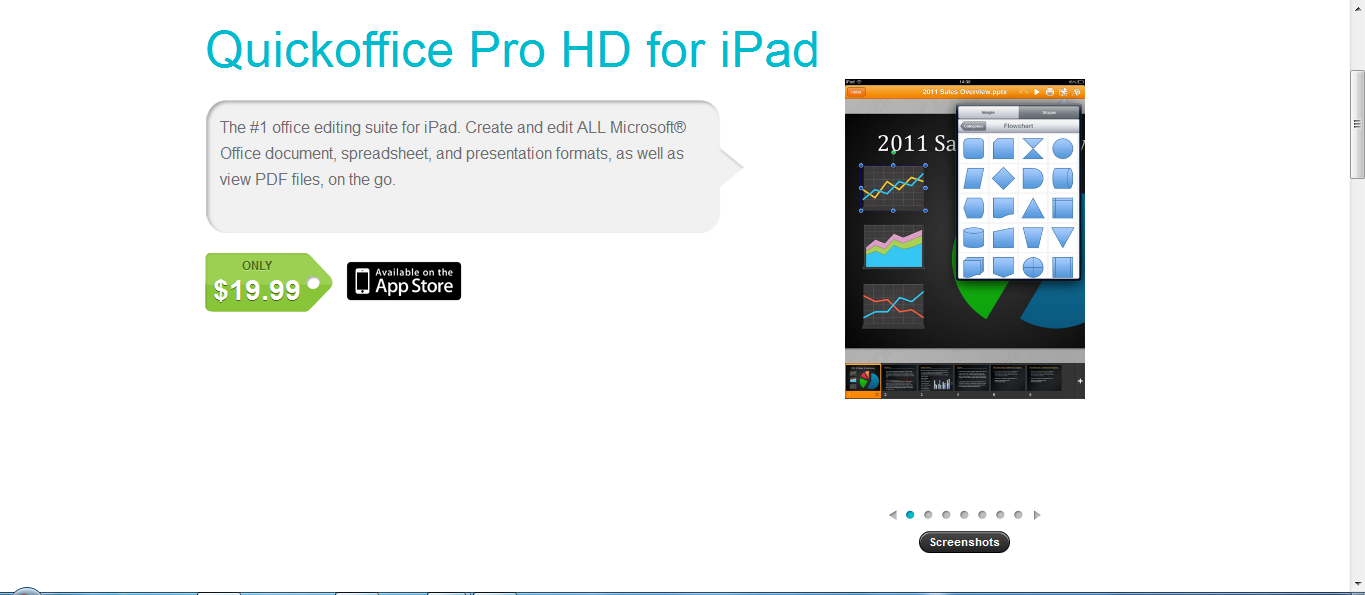Viewport: 1365px width, 595px height.
Task: Go back using the Categories button
Action: [x=974, y=125]
